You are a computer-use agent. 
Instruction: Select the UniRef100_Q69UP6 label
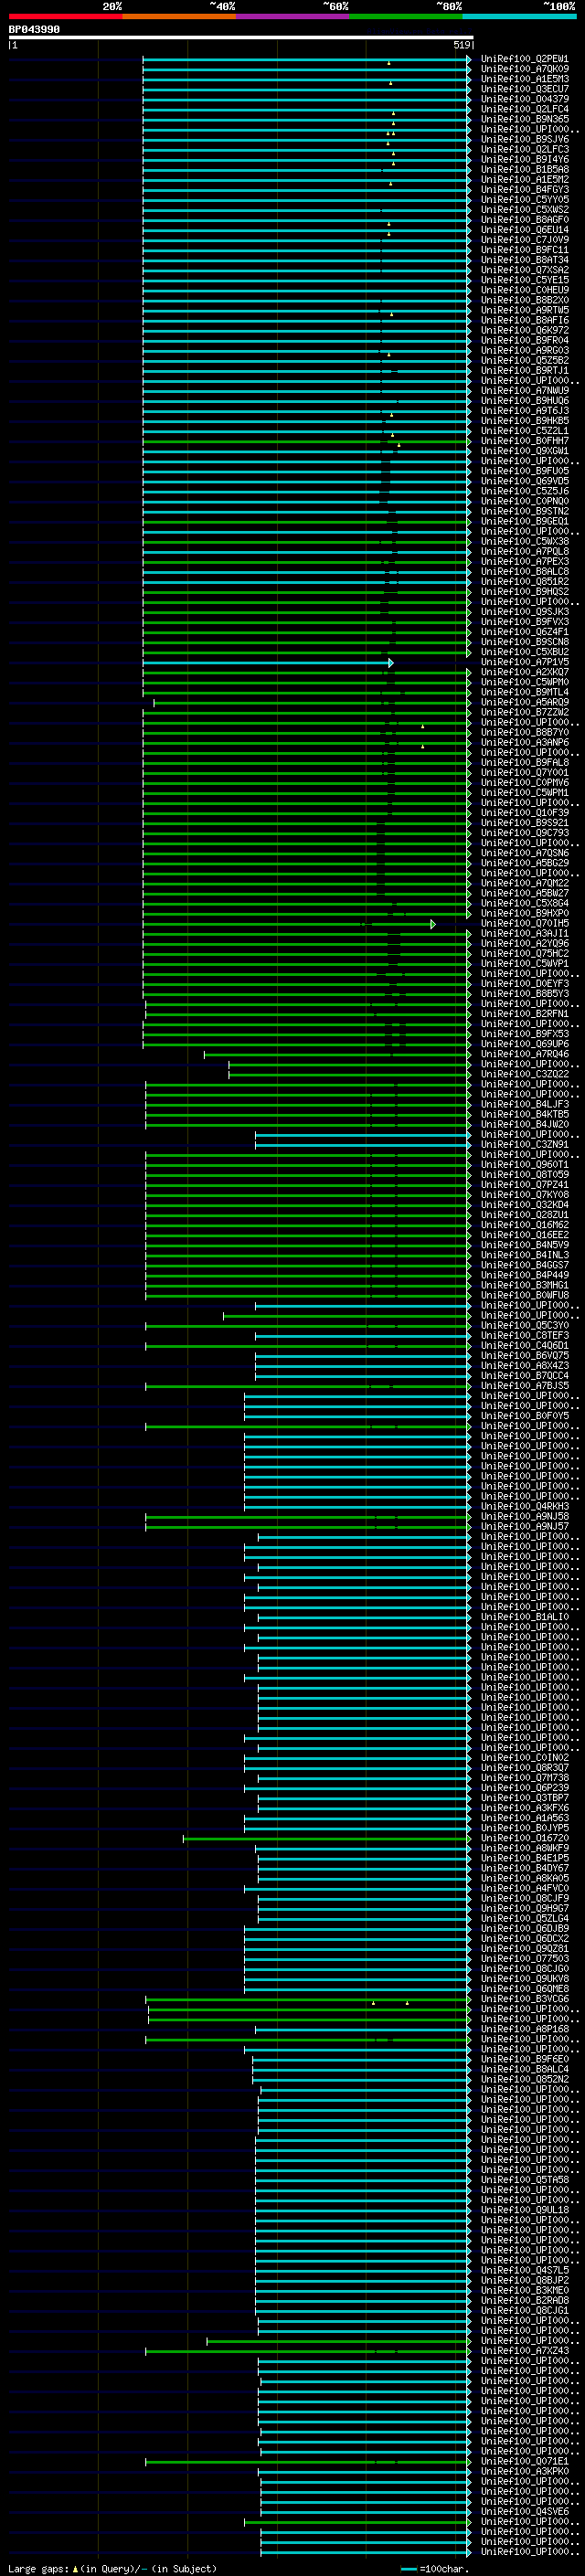(525, 1044)
